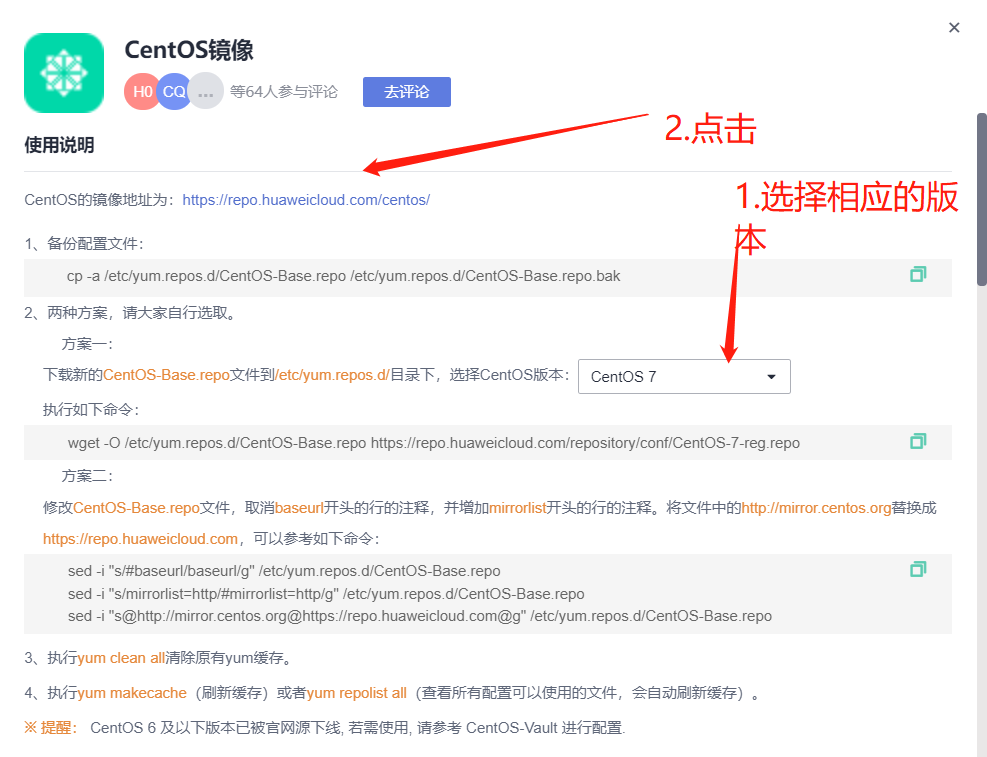Click the dropdown arrow beside CentOS 7

(x=771, y=377)
